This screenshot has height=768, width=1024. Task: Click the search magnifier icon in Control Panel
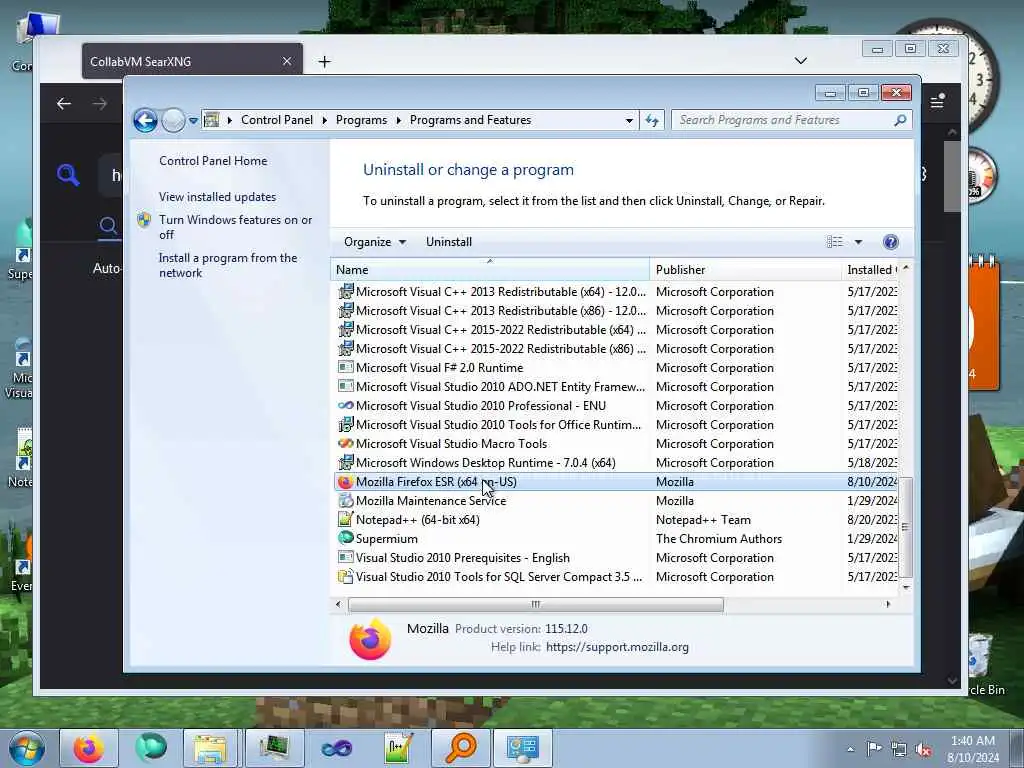900,120
